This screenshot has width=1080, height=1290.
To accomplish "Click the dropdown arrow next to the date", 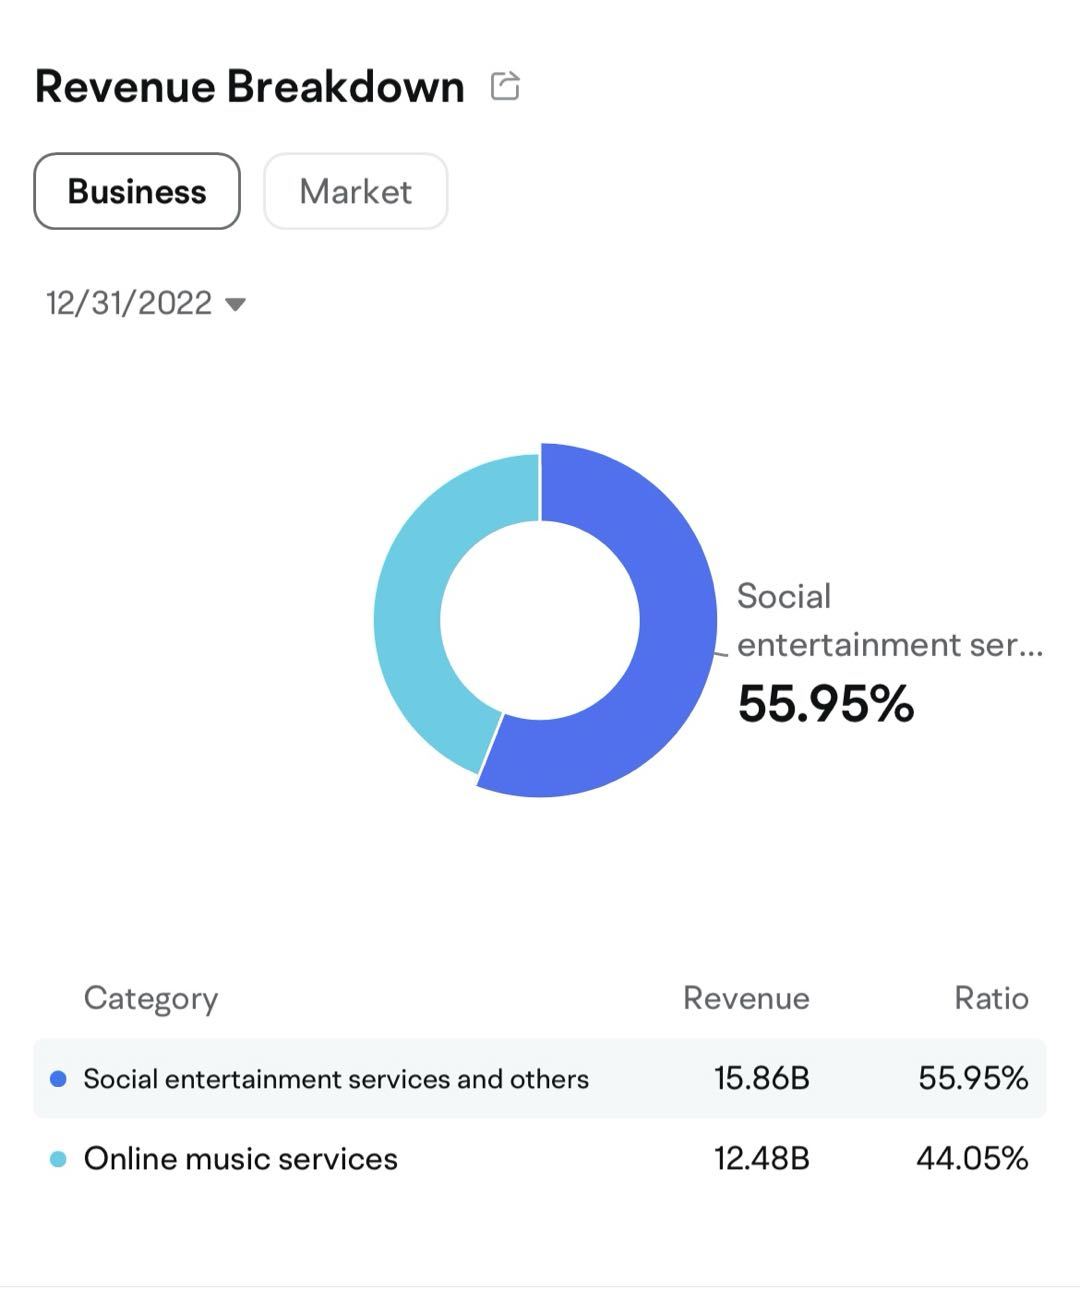I will click(236, 304).
